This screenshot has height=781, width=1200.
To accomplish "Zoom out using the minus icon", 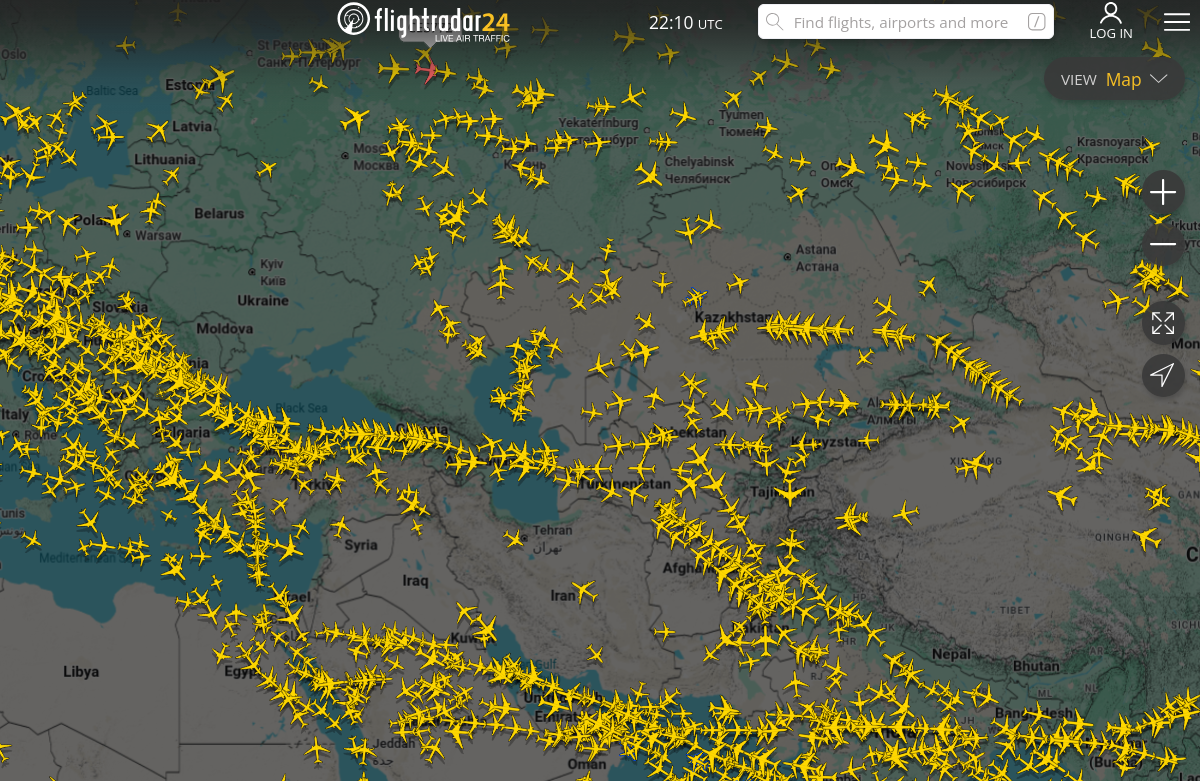I will pyautogui.click(x=1163, y=243).
